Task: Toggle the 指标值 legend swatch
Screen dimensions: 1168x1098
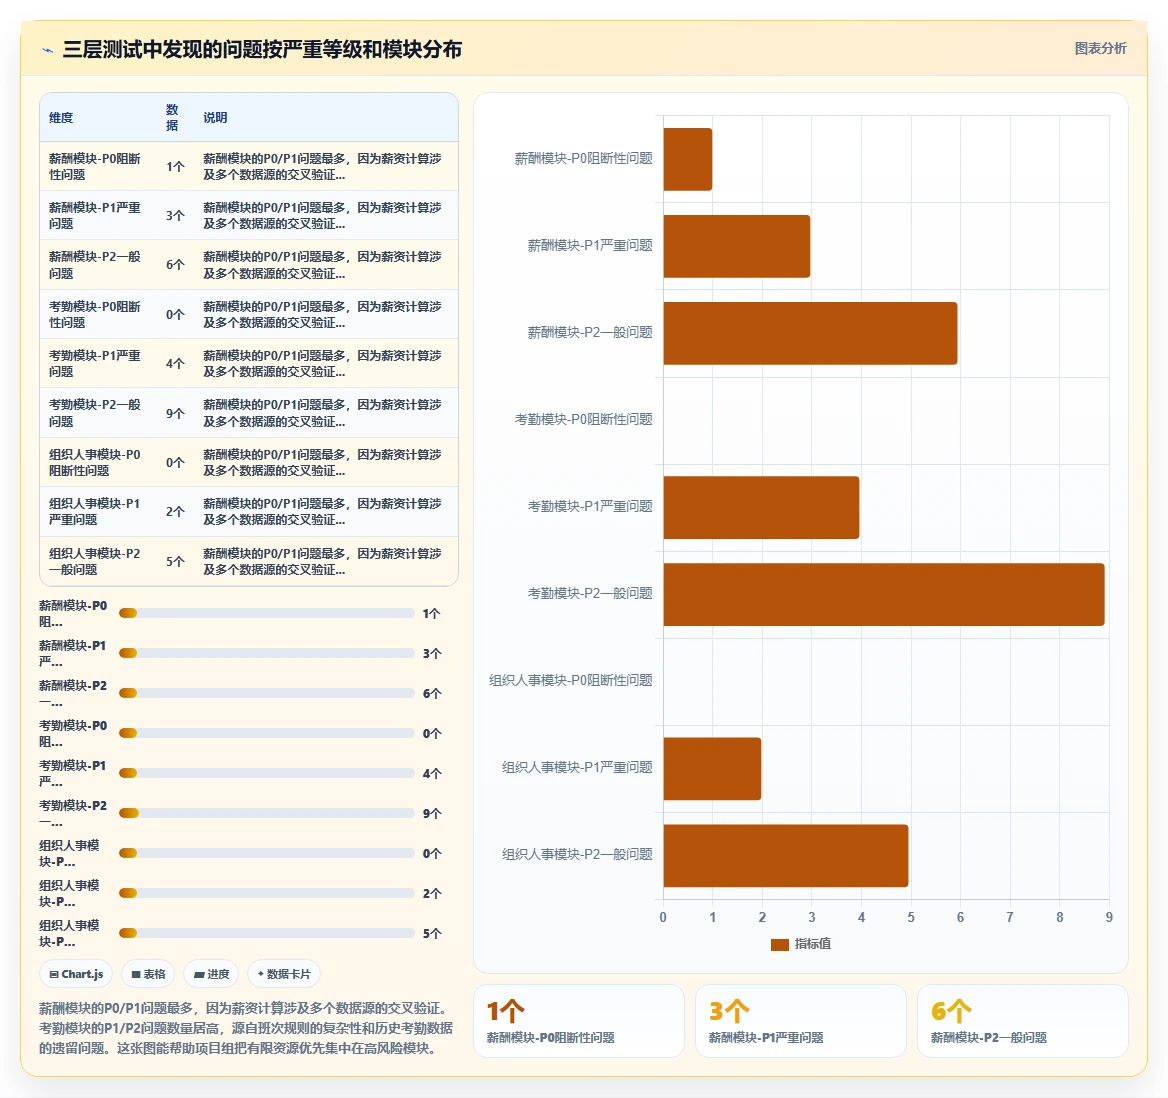Action: (x=779, y=945)
